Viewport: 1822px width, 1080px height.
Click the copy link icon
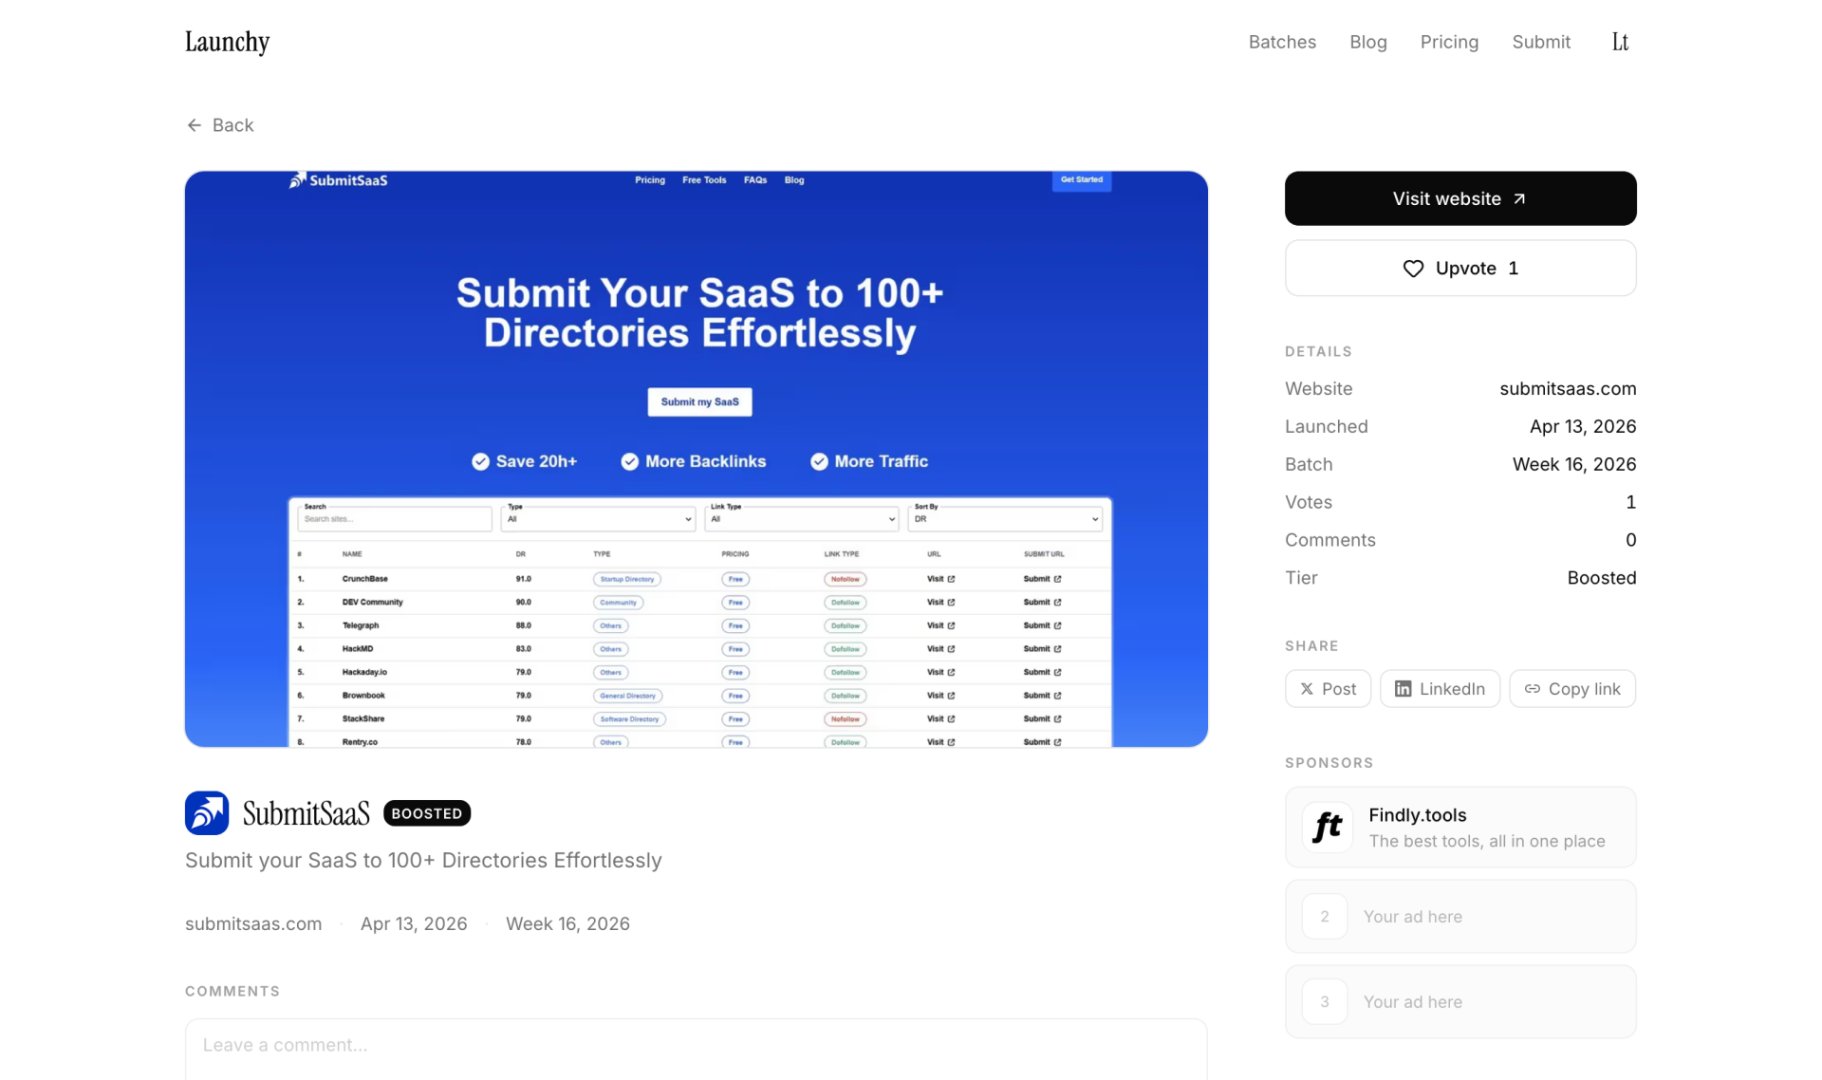point(1531,688)
